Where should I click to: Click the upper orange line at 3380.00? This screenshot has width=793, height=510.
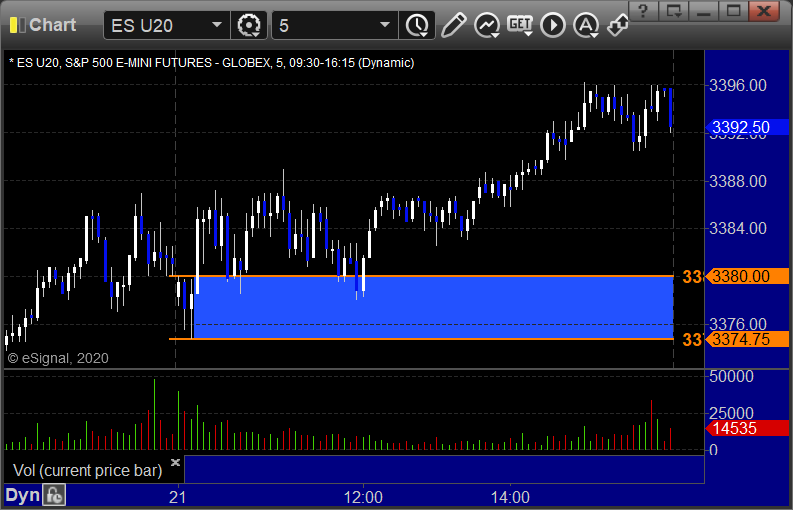tap(421, 276)
